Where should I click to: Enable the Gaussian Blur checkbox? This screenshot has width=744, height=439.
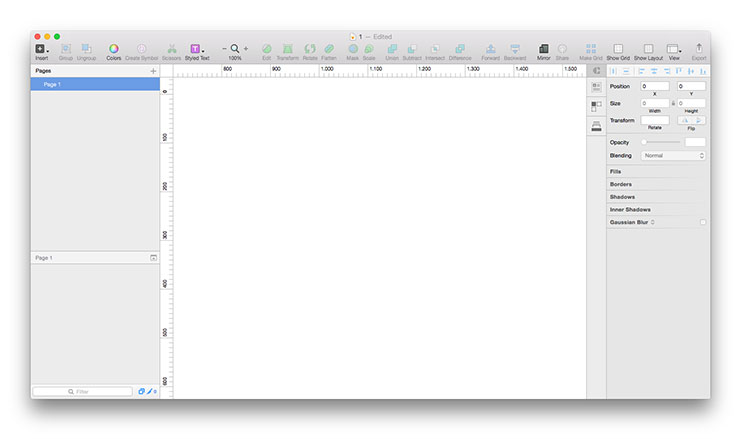pos(703,222)
